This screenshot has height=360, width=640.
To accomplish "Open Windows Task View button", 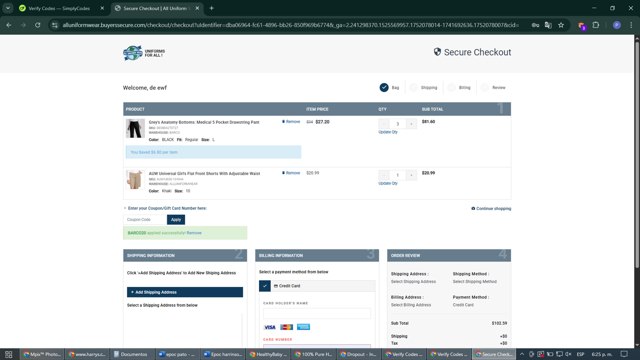I will (8, 354).
